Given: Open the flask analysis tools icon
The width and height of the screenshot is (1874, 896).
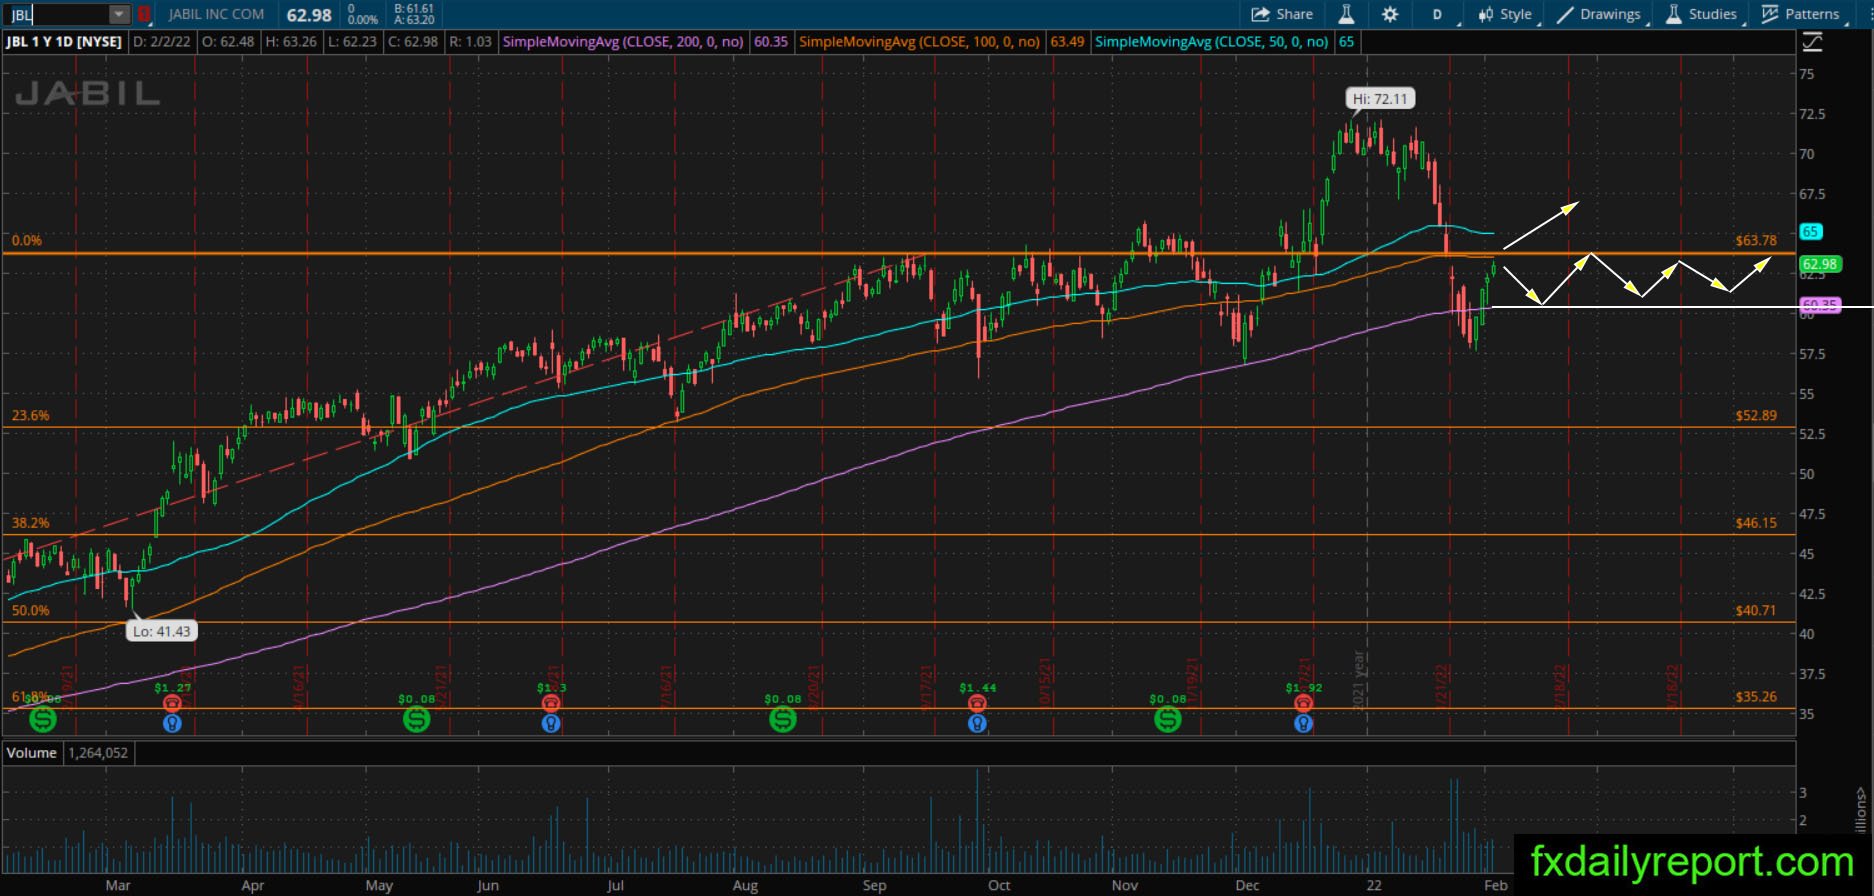Looking at the screenshot, I should pyautogui.click(x=1346, y=14).
